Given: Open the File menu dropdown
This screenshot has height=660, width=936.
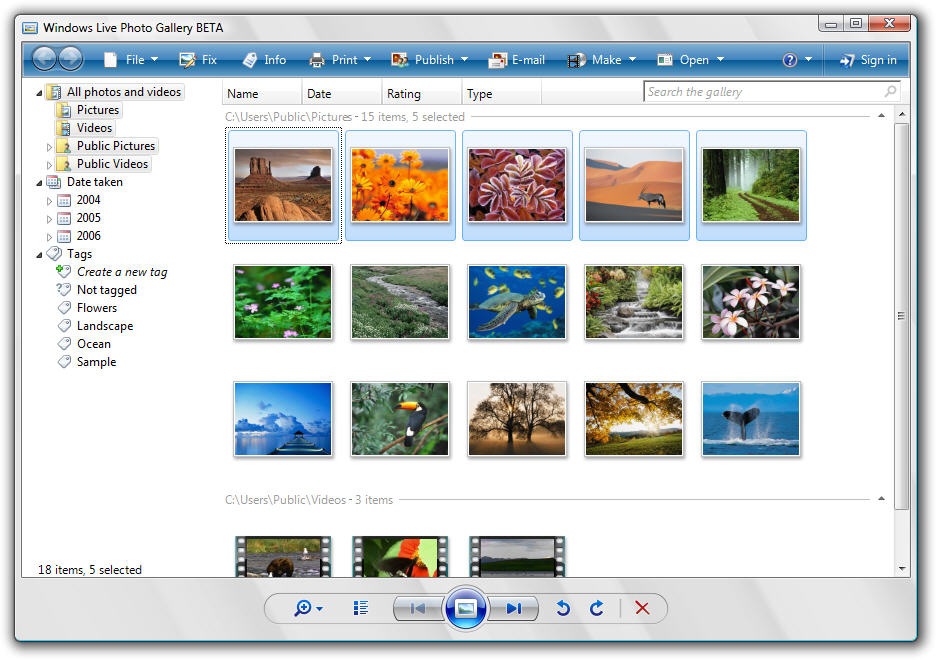Looking at the screenshot, I should coord(131,60).
